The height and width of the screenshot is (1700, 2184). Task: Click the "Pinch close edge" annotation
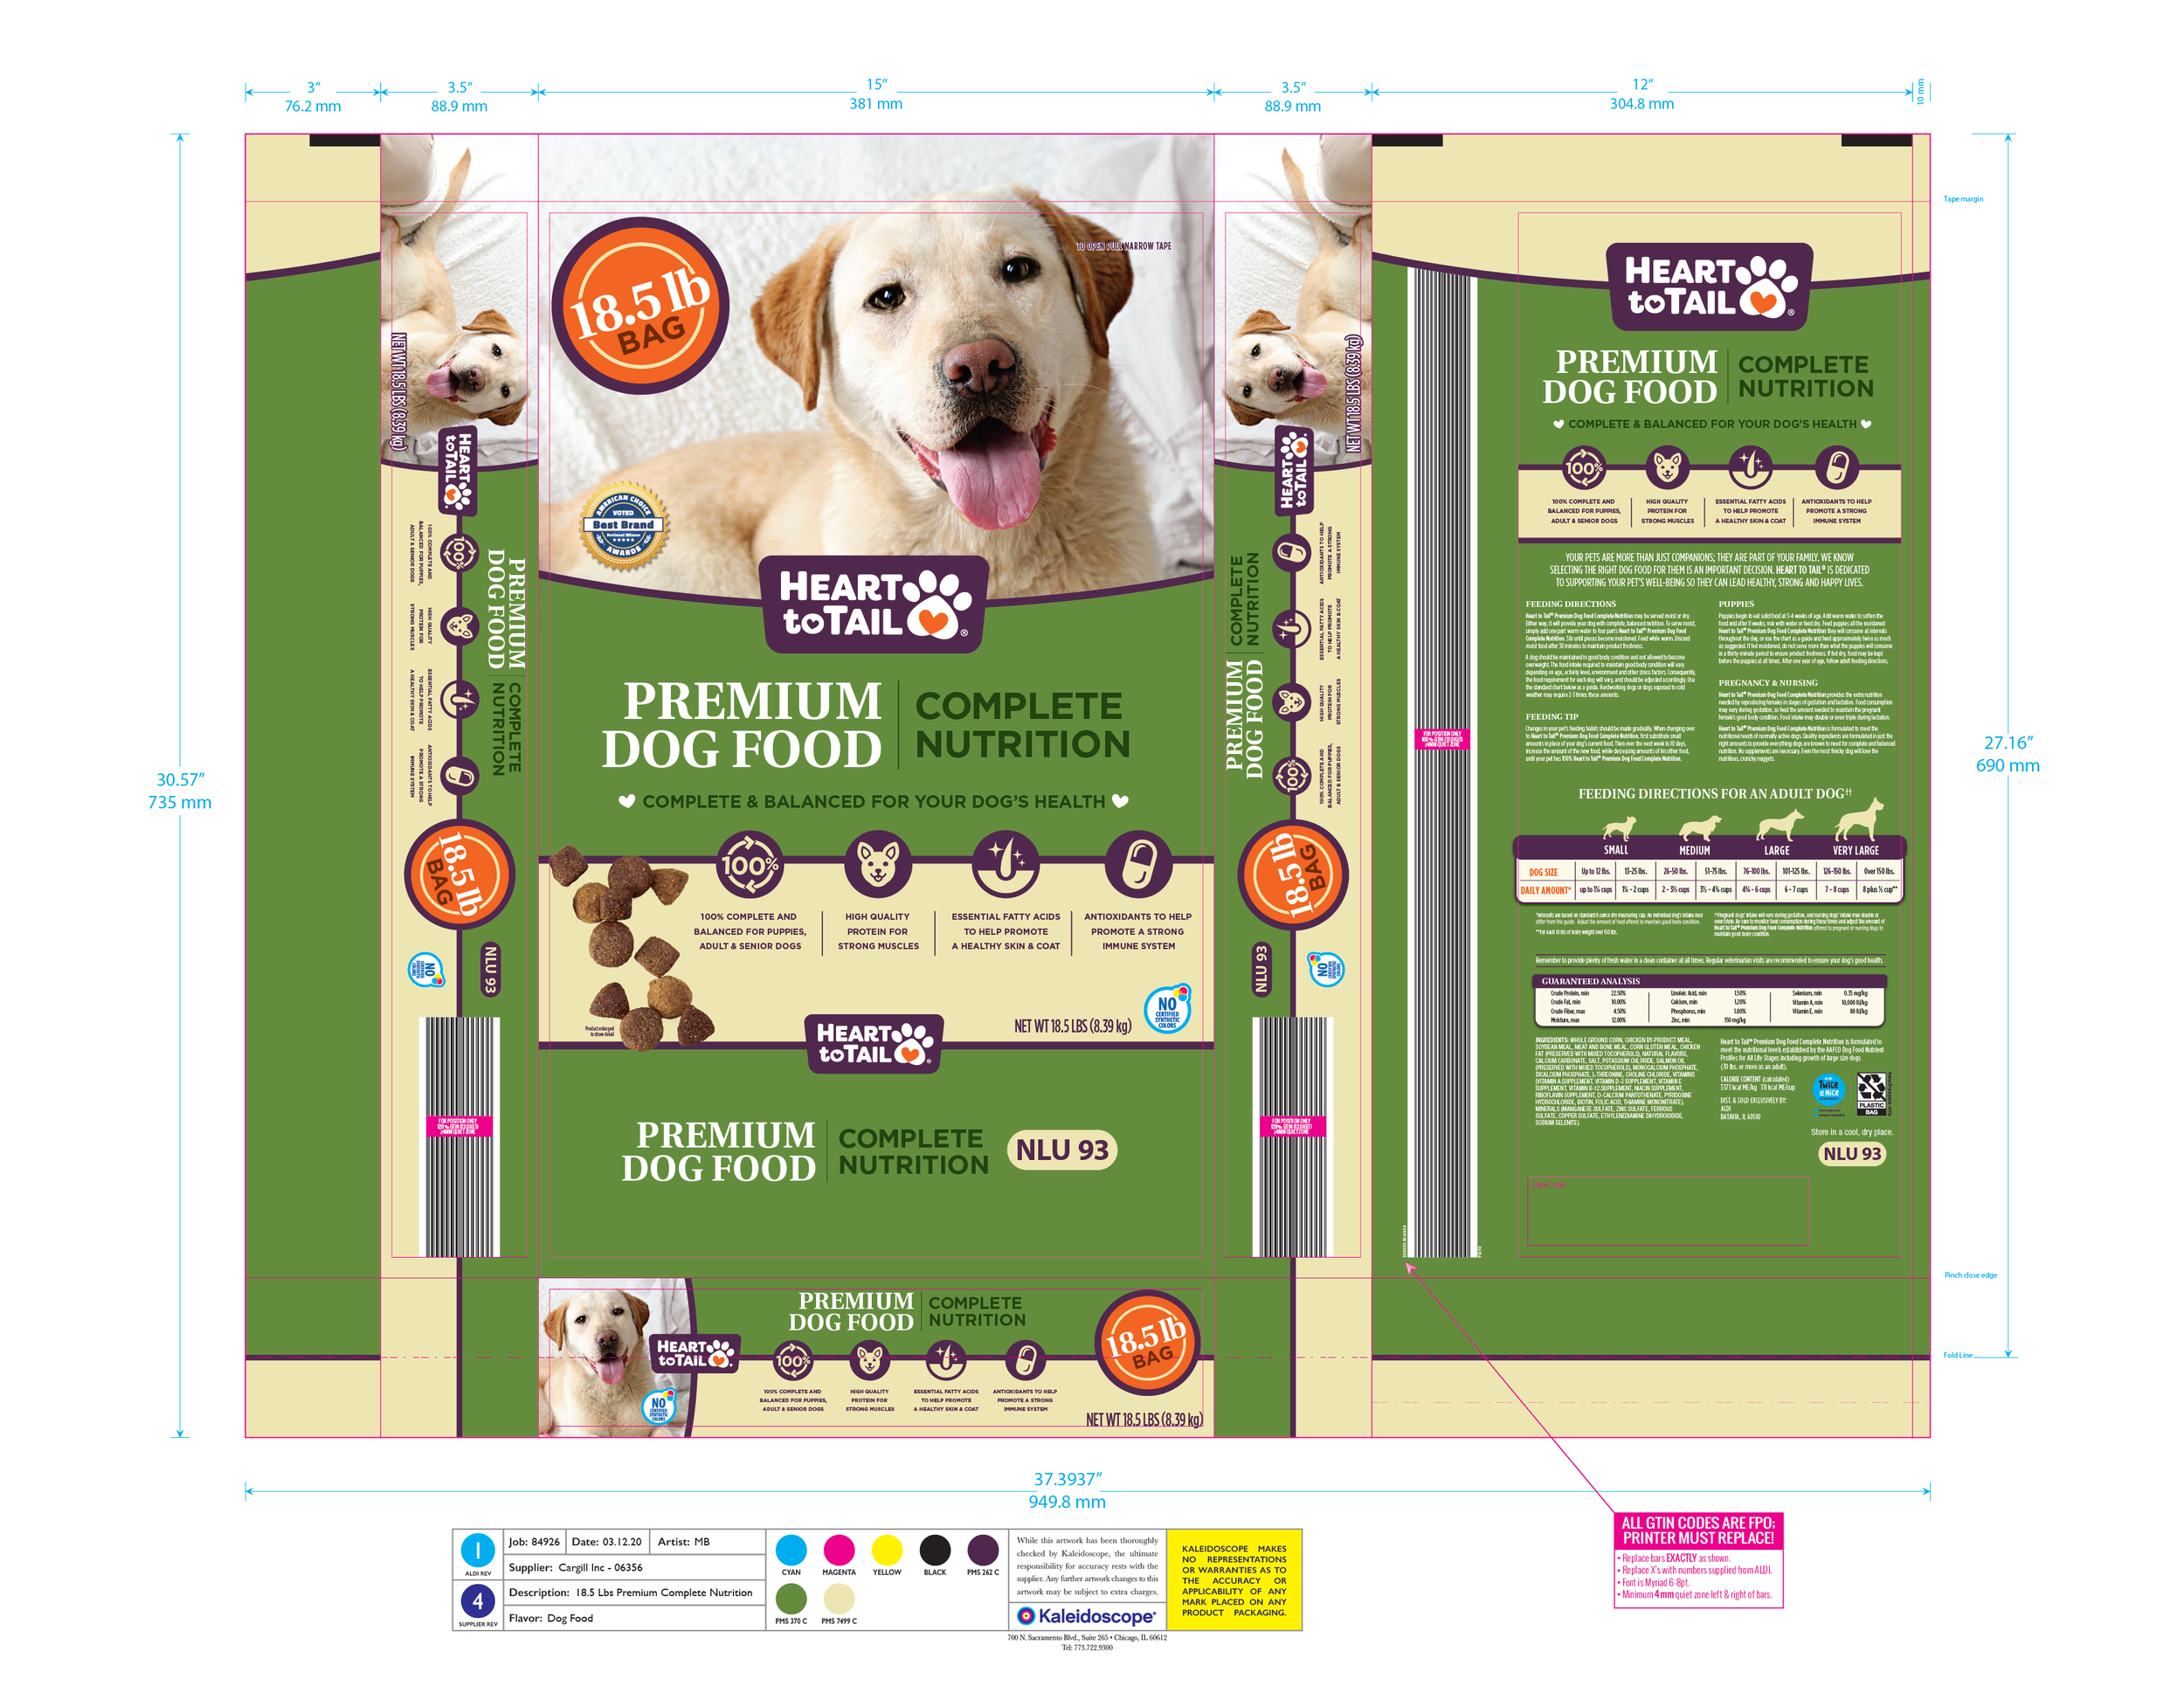(x=1971, y=1275)
